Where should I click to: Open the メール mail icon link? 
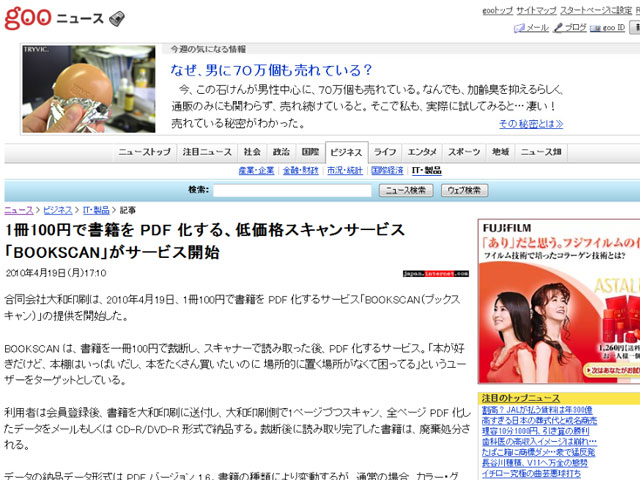click(x=531, y=28)
